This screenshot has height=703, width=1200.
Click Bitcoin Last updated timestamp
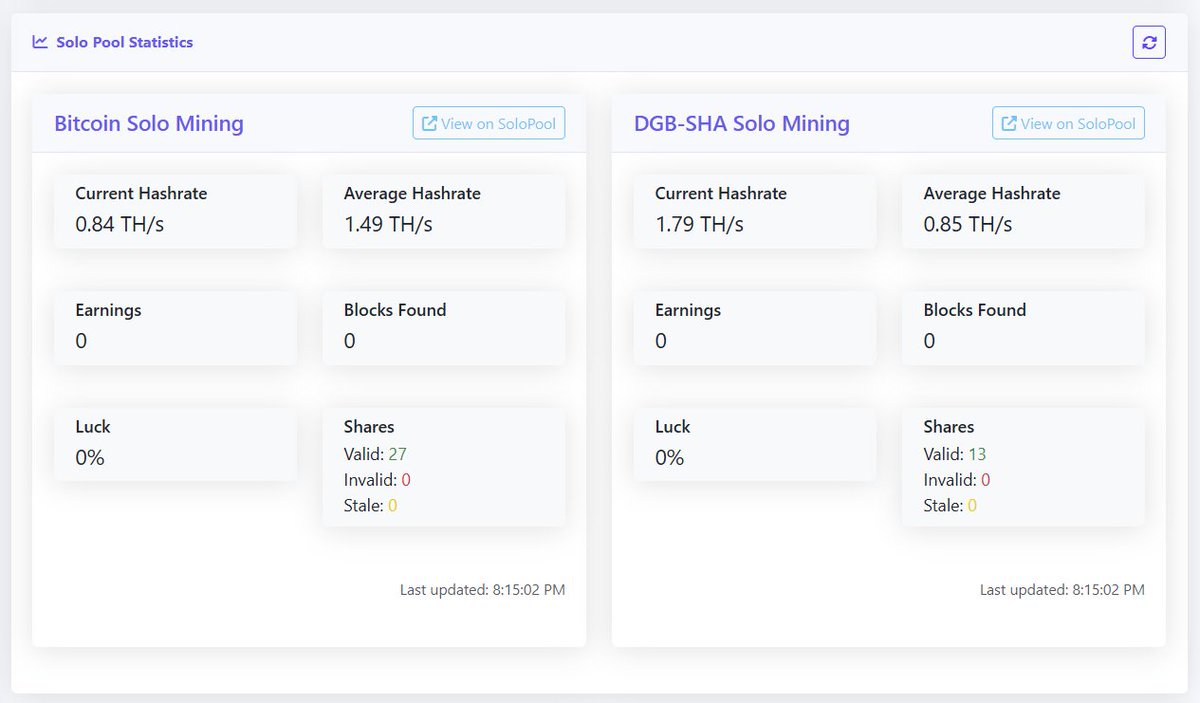482,590
